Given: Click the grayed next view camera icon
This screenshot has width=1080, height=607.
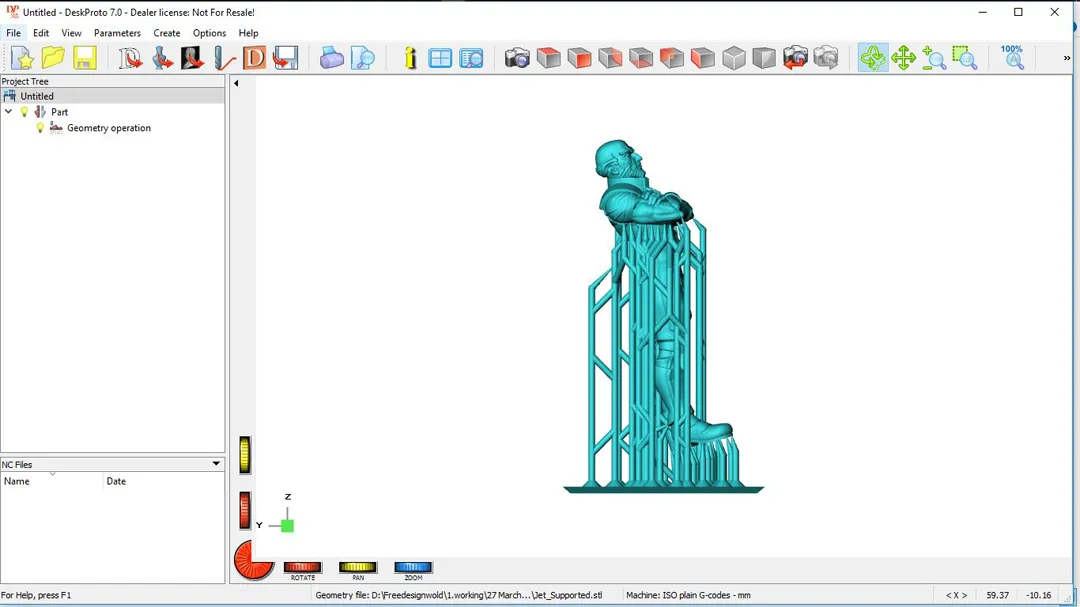Looking at the screenshot, I should pos(826,58).
